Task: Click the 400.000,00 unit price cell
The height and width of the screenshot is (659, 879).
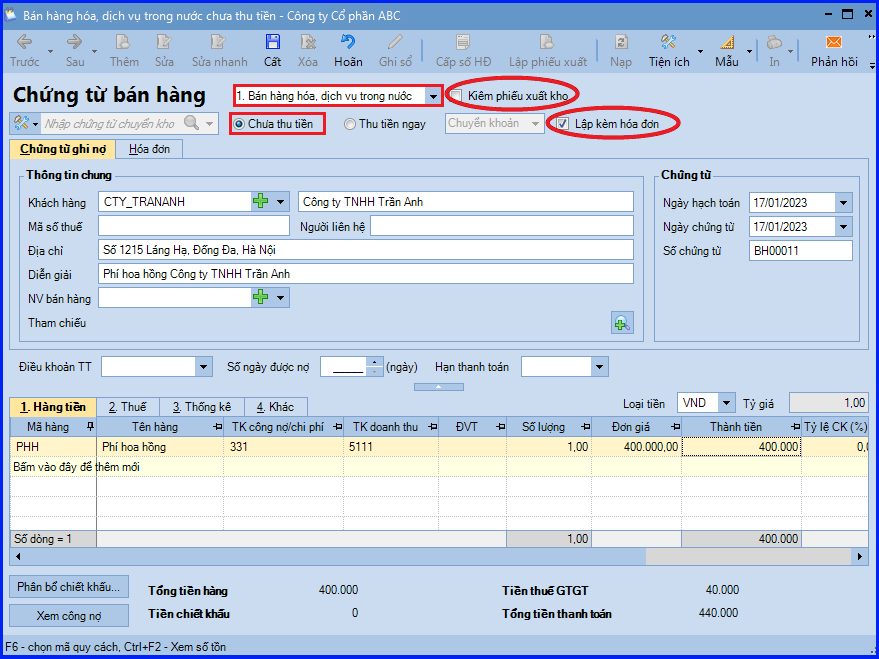Action: tap(637, 447)
